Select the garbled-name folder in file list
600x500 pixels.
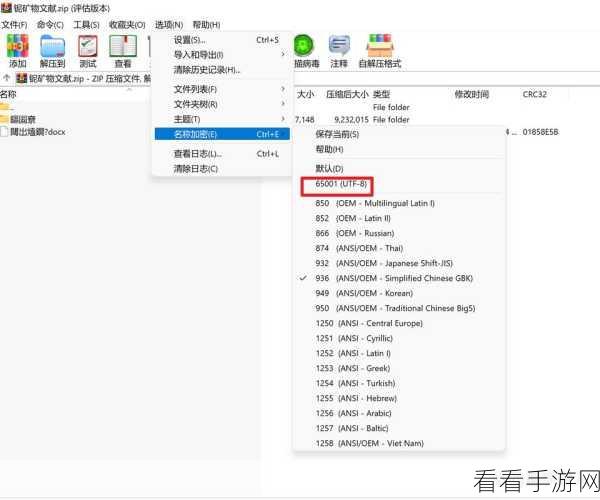18,119
